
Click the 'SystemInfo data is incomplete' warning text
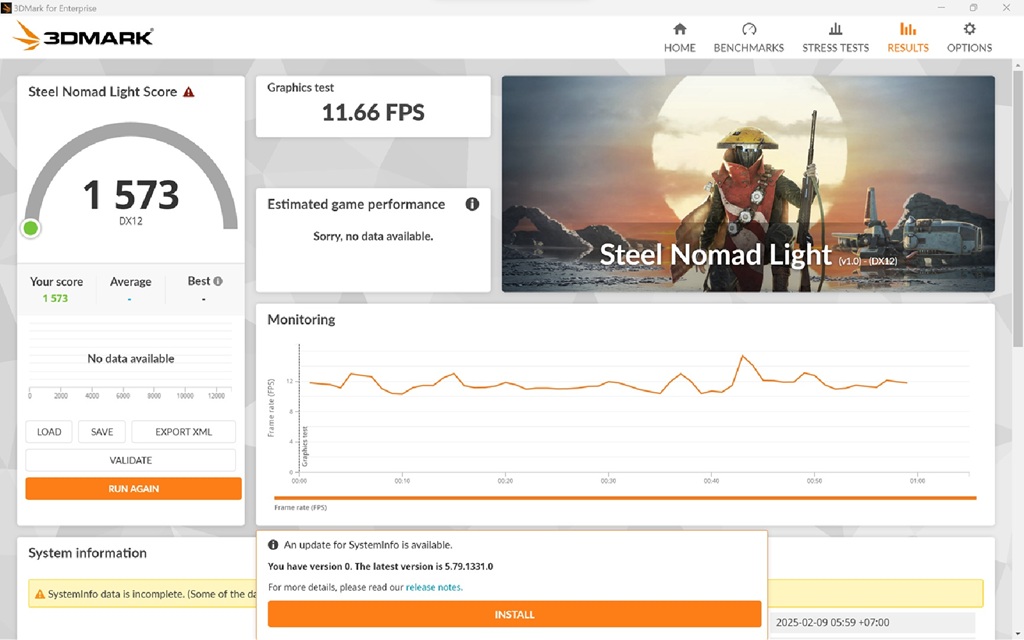tap(152, 594)
